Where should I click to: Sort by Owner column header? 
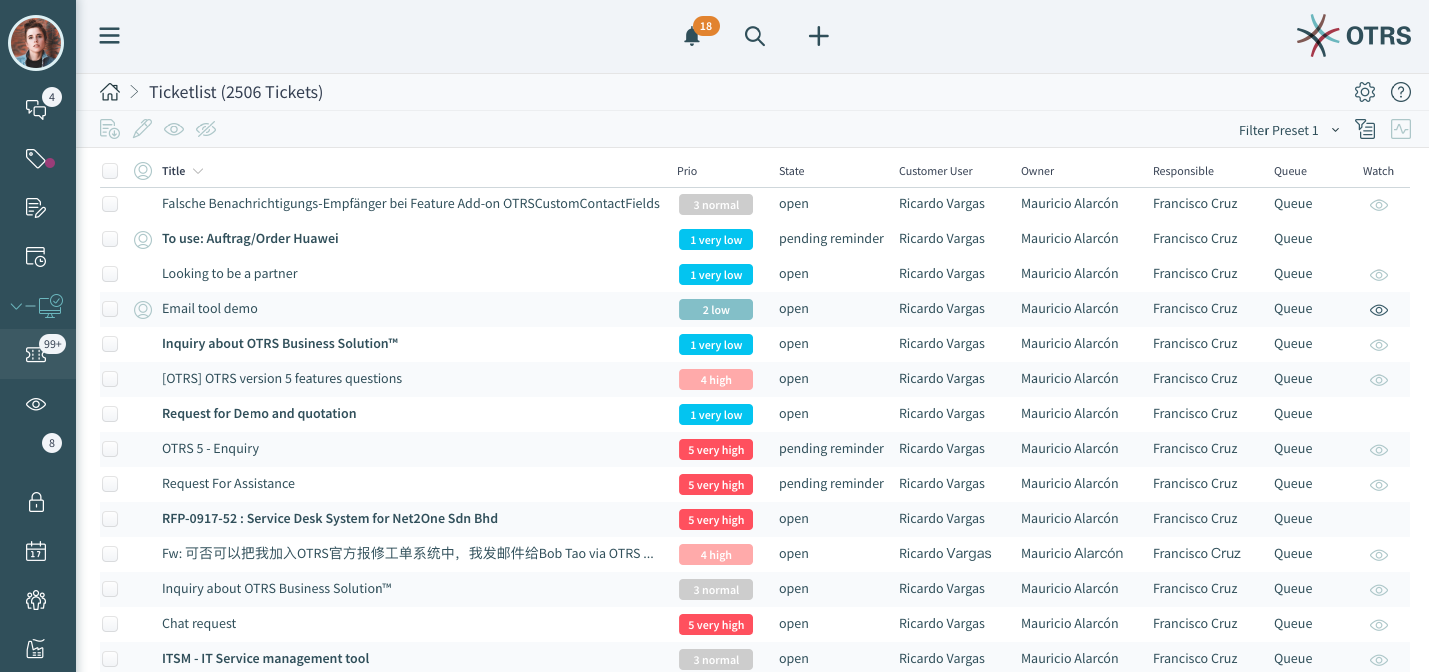click(1038, 171)
